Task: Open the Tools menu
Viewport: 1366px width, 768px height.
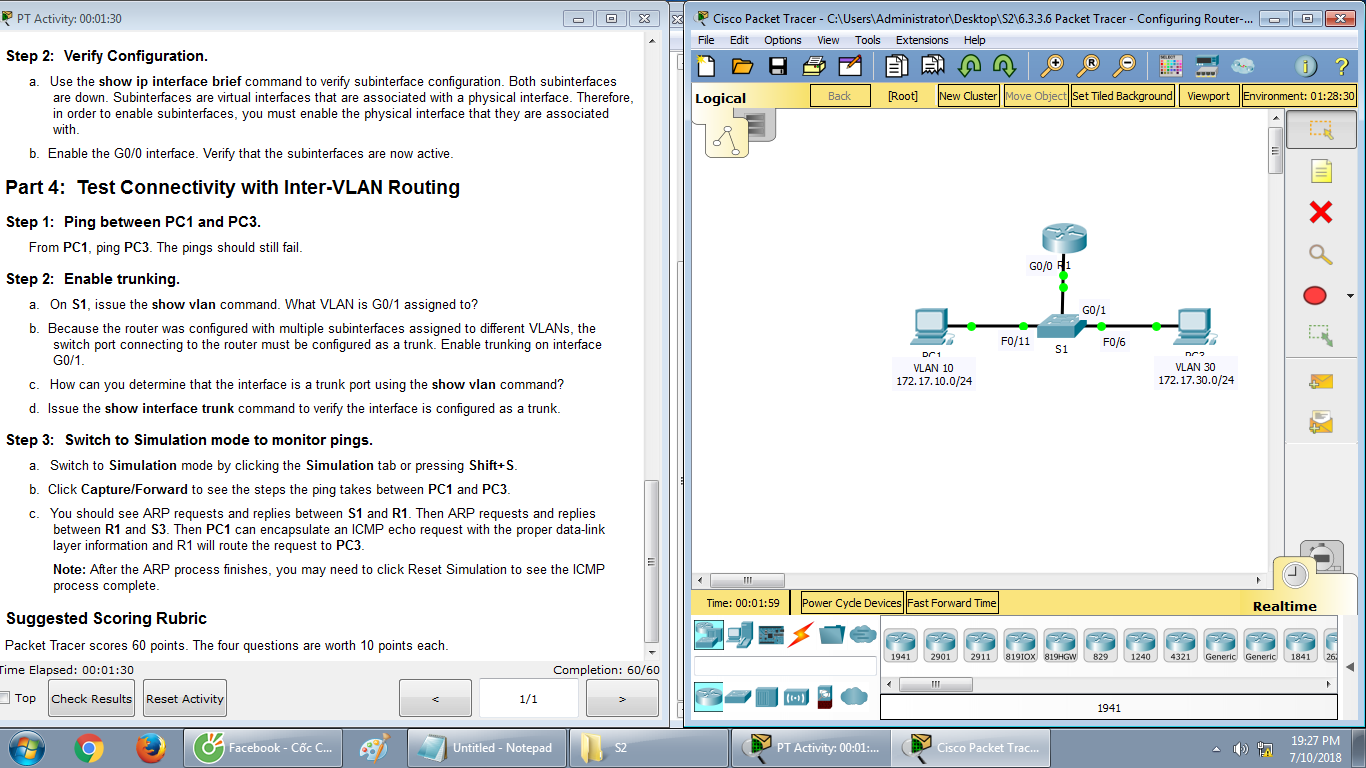Action: coord(868,40)
